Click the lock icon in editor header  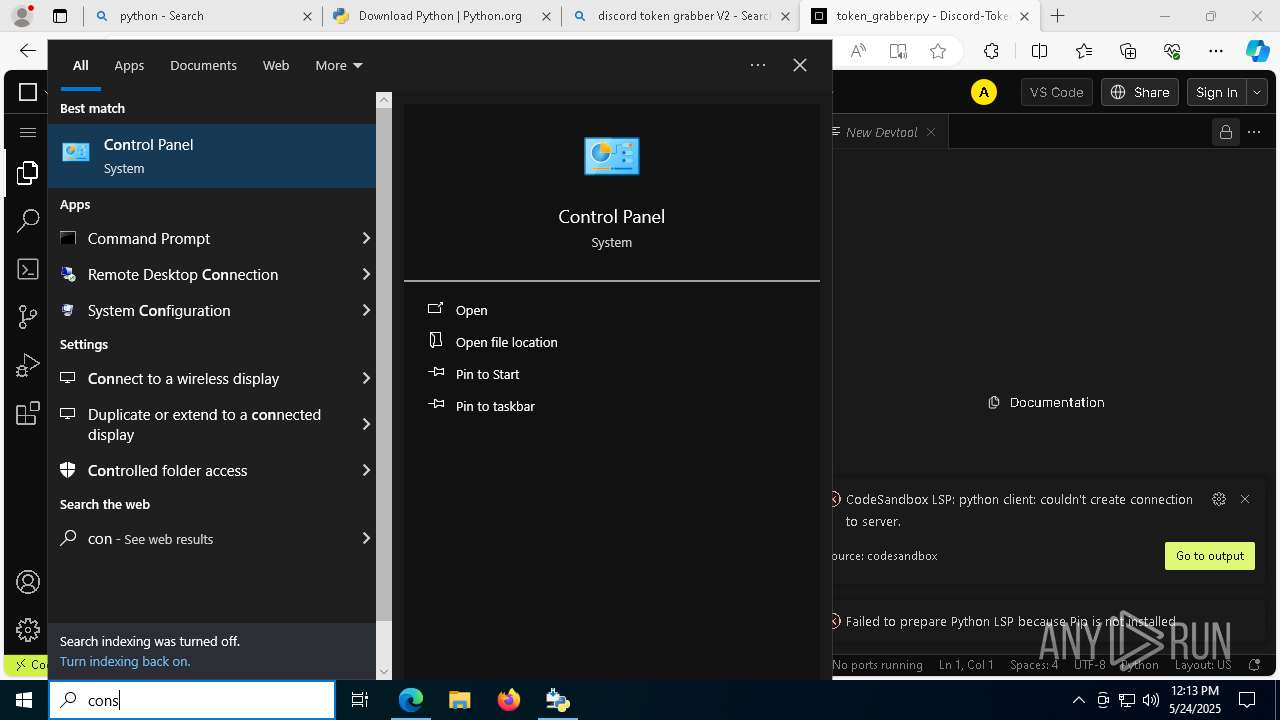[1226, 132]
